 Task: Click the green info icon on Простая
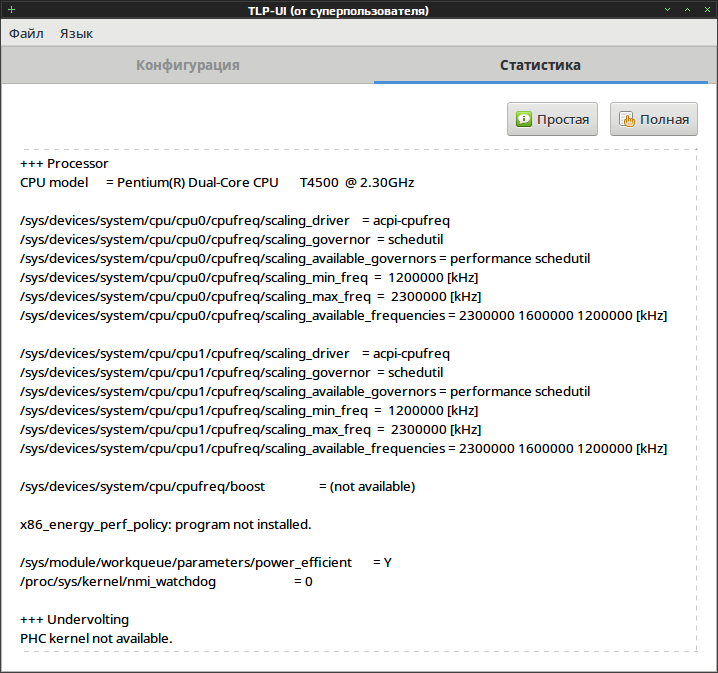524,119
